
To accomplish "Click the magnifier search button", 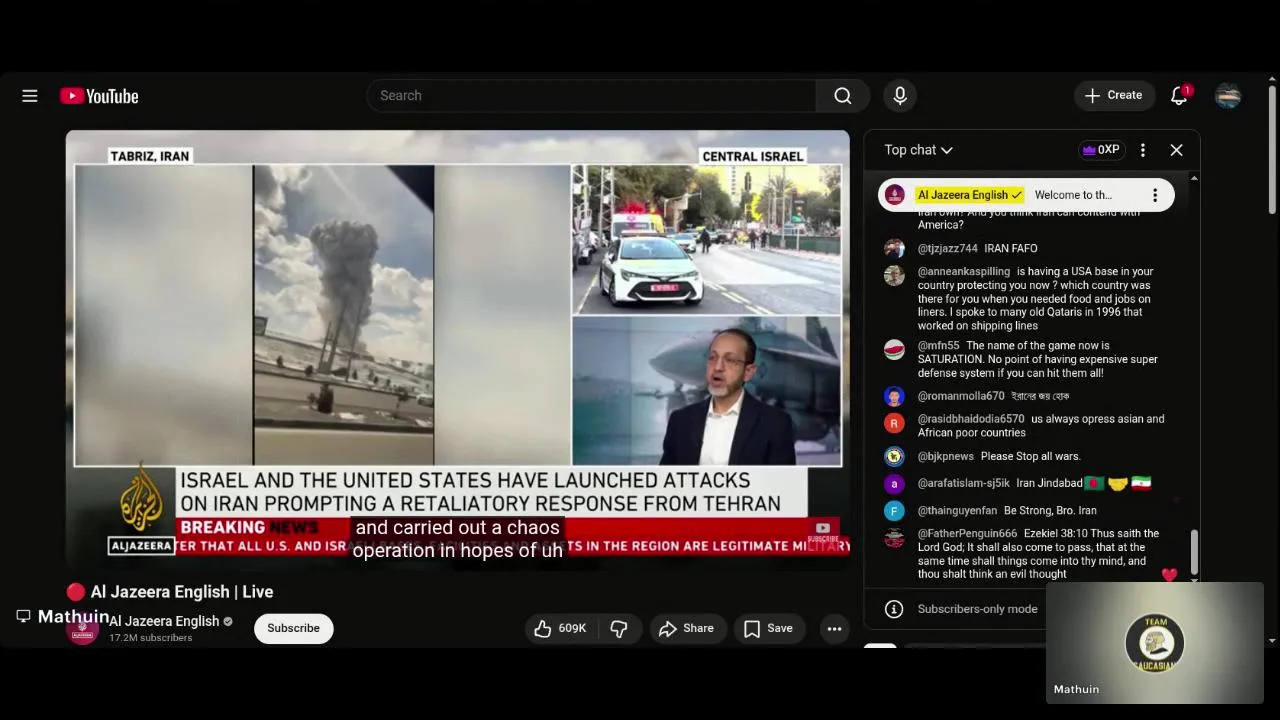I will (x=843, y=95).
